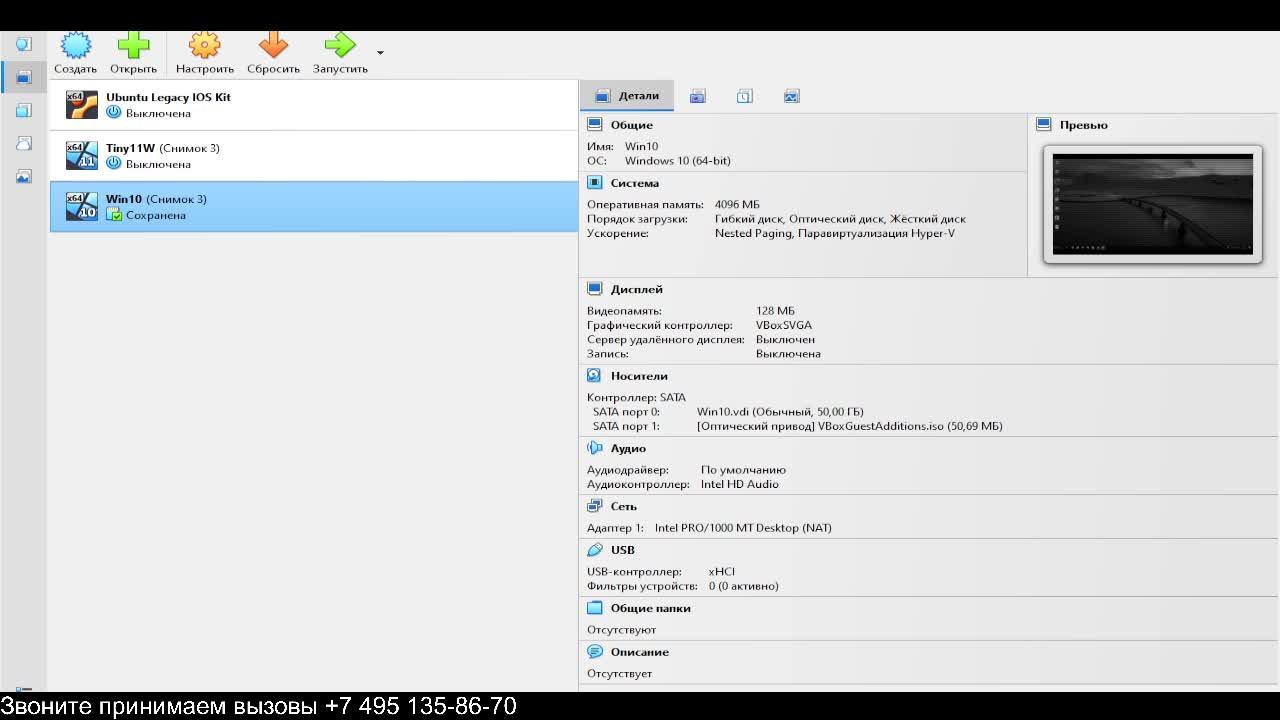Click the xHCI USB controller value
The height and width of the screenshot is (720, 1280).
point(722,572)
